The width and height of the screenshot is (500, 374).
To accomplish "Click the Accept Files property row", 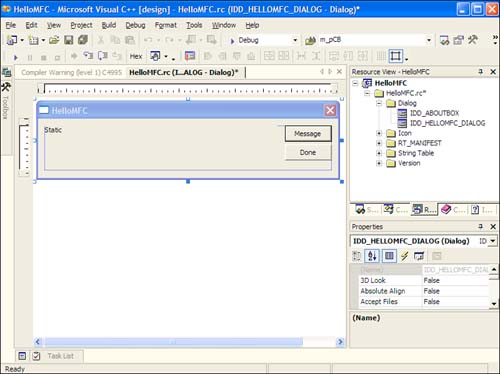I will (424, 302).
